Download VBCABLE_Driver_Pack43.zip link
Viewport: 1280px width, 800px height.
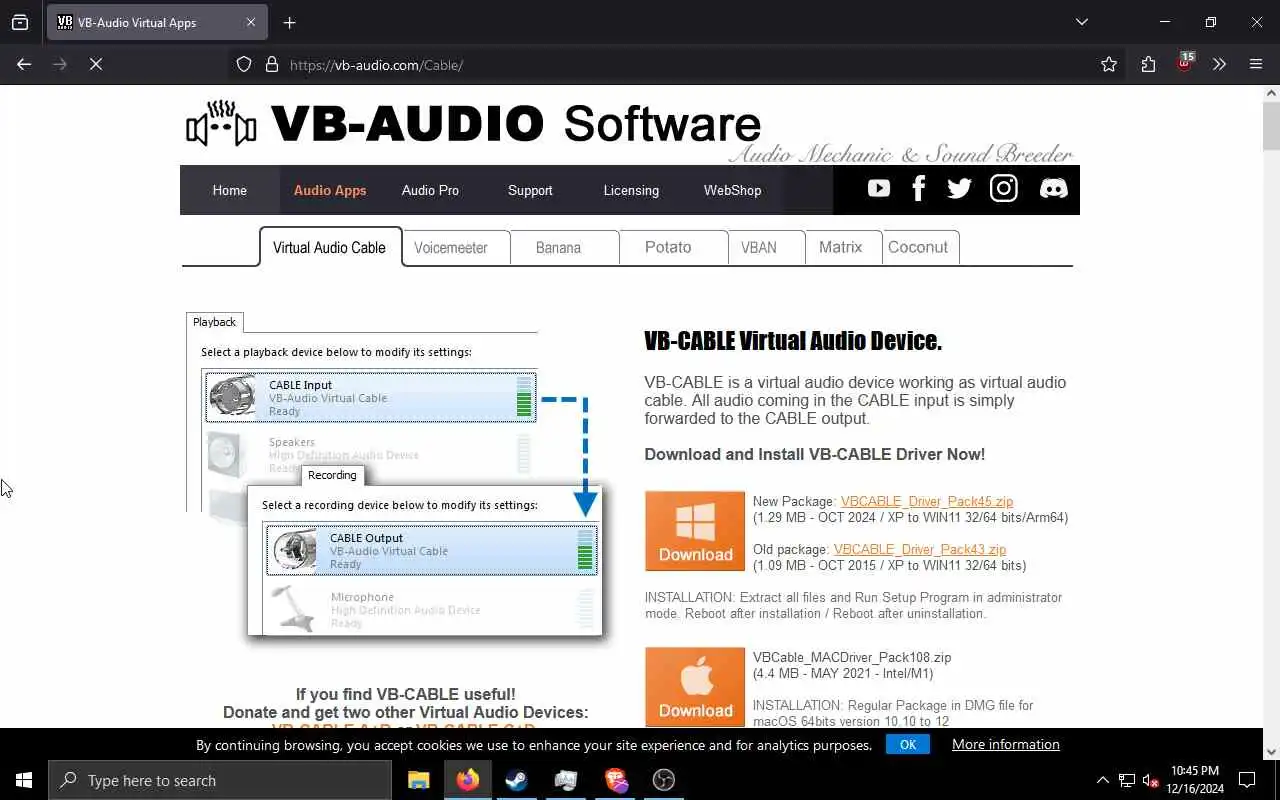click(x=920, y=549)
